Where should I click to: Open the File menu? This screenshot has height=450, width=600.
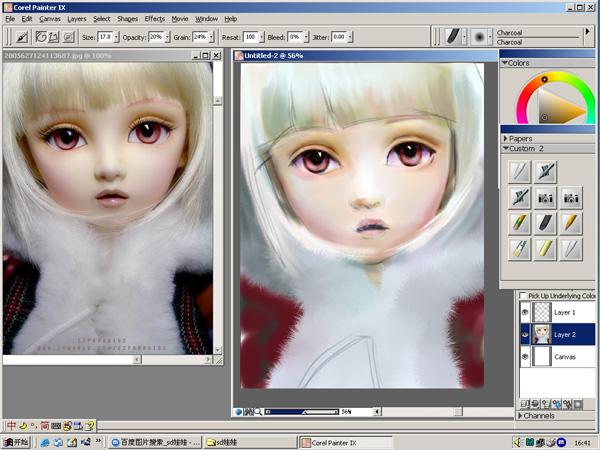(10, 19)
